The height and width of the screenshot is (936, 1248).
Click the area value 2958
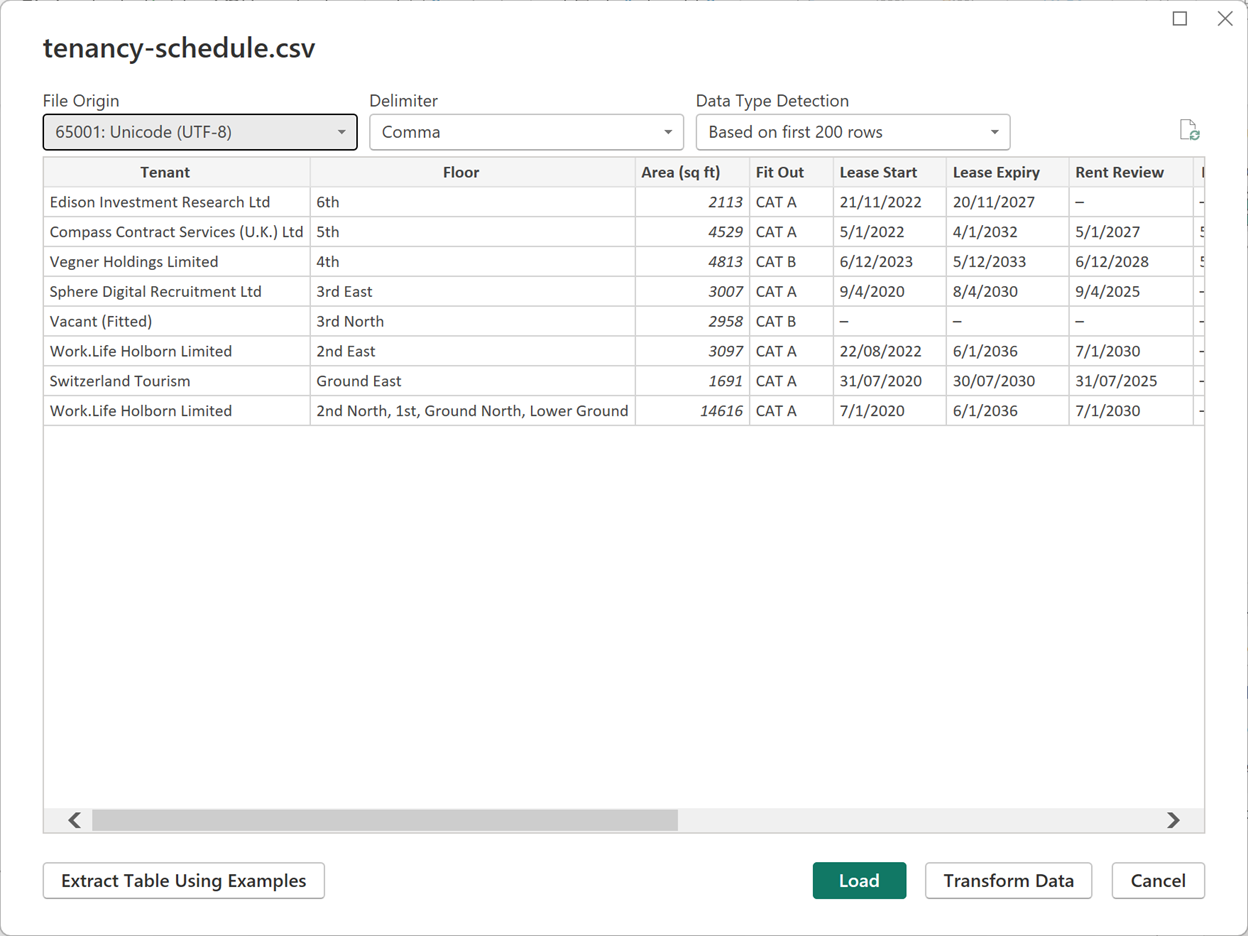tap(692, 322)
